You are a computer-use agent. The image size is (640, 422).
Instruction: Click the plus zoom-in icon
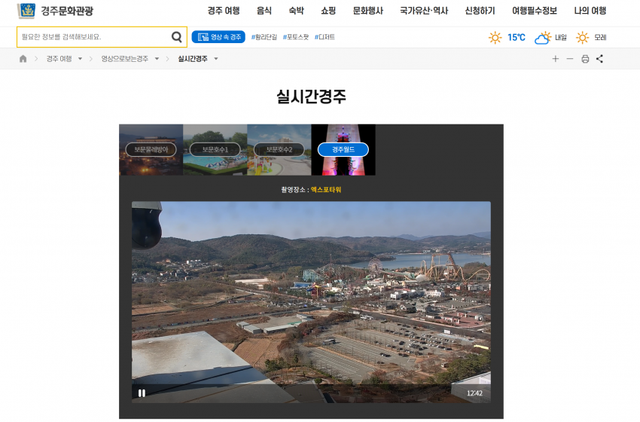(x=556, y=59)
